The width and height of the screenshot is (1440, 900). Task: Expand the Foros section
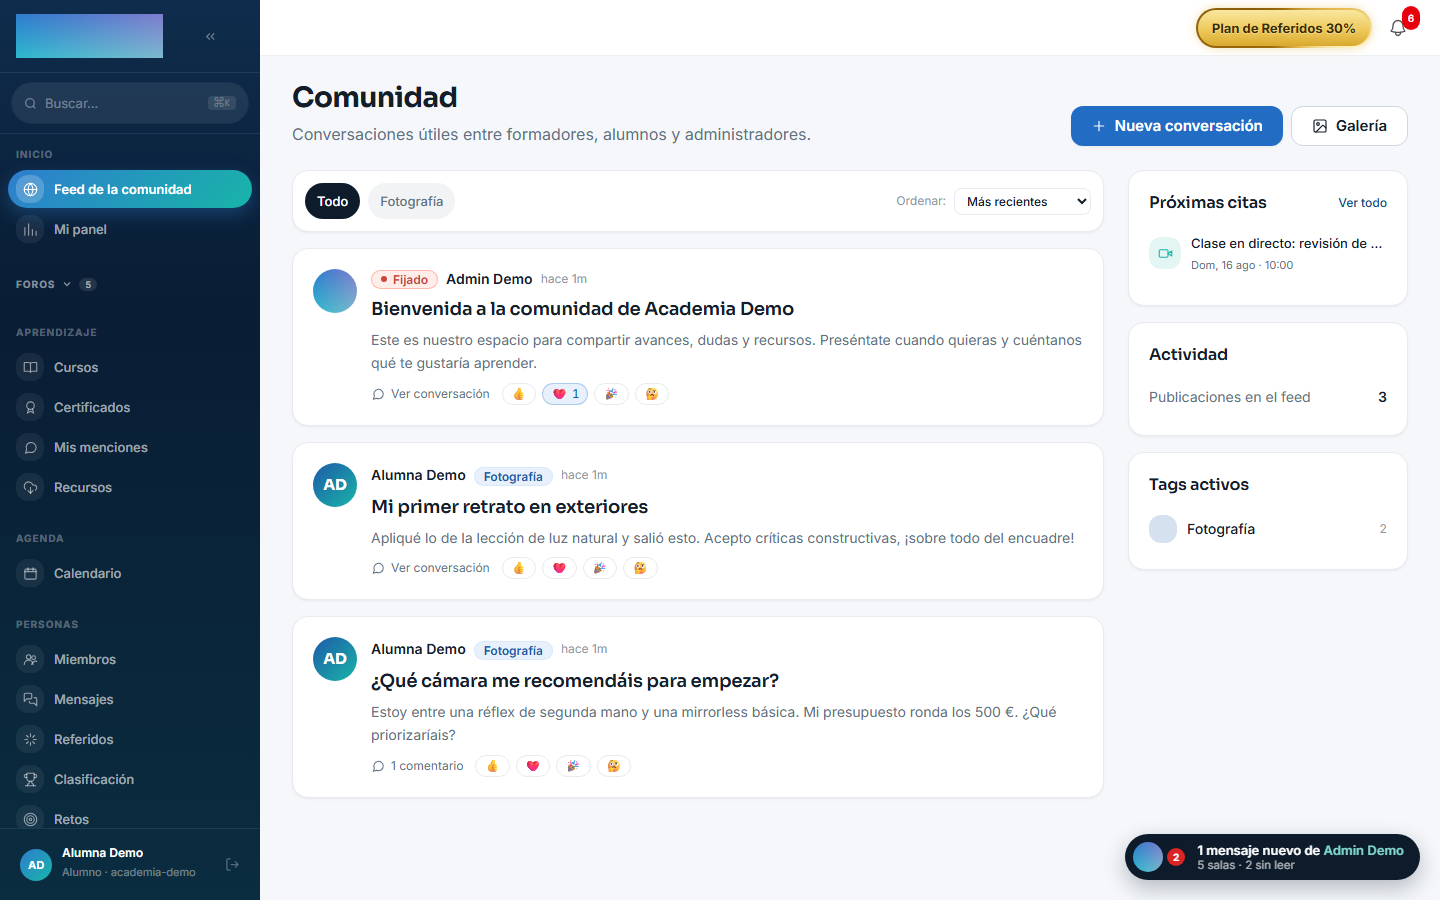click(55, 284)
